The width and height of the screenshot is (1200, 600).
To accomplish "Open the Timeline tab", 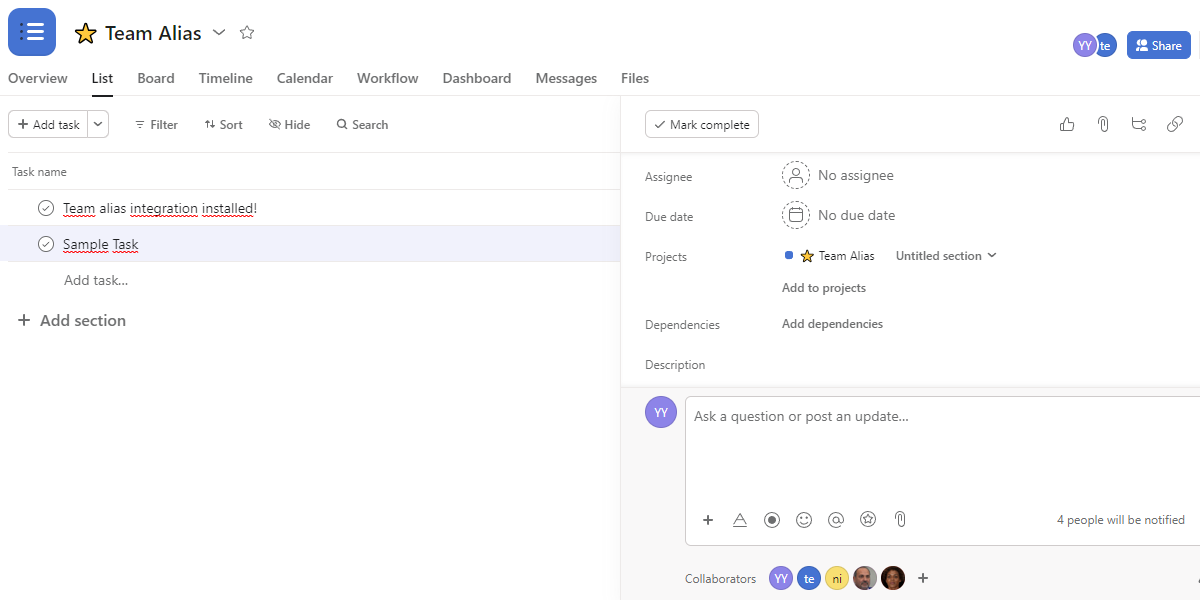I will 226,78.
